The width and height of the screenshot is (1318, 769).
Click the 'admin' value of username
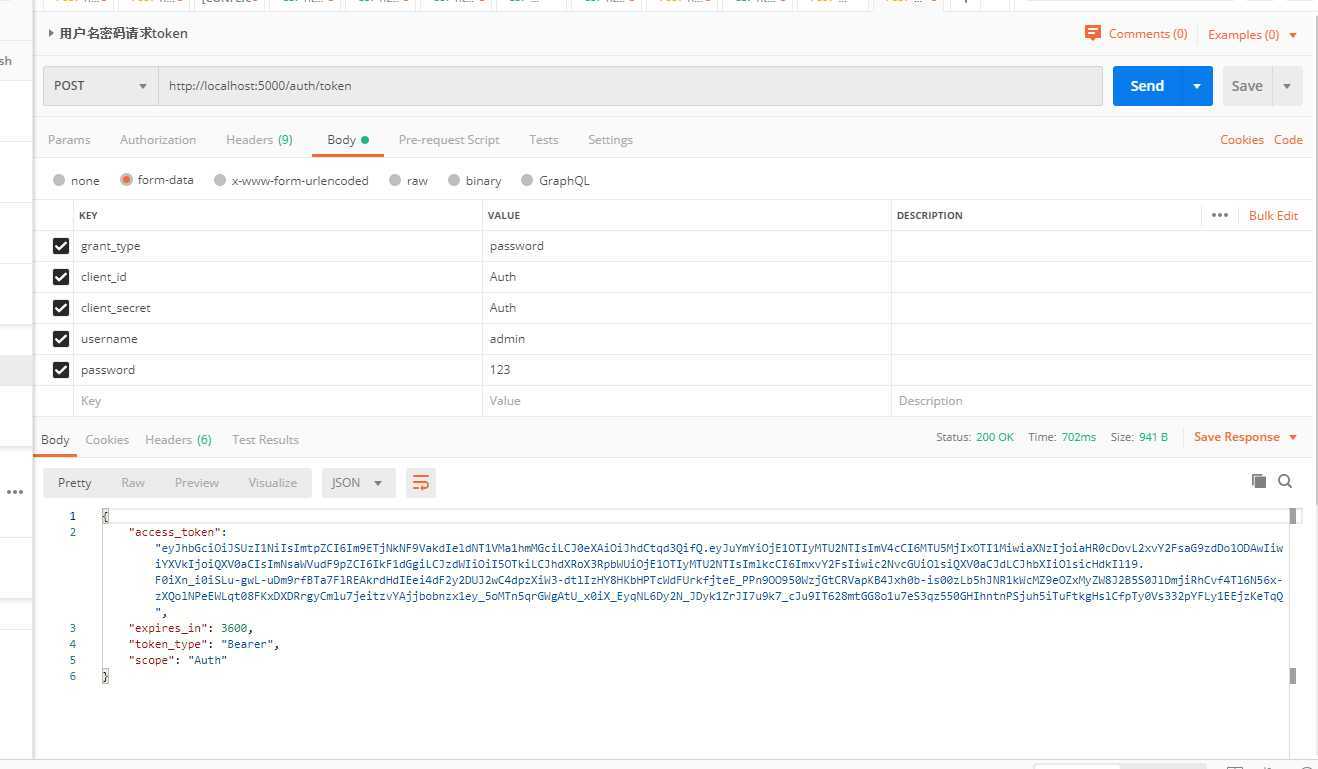(507, 339)
